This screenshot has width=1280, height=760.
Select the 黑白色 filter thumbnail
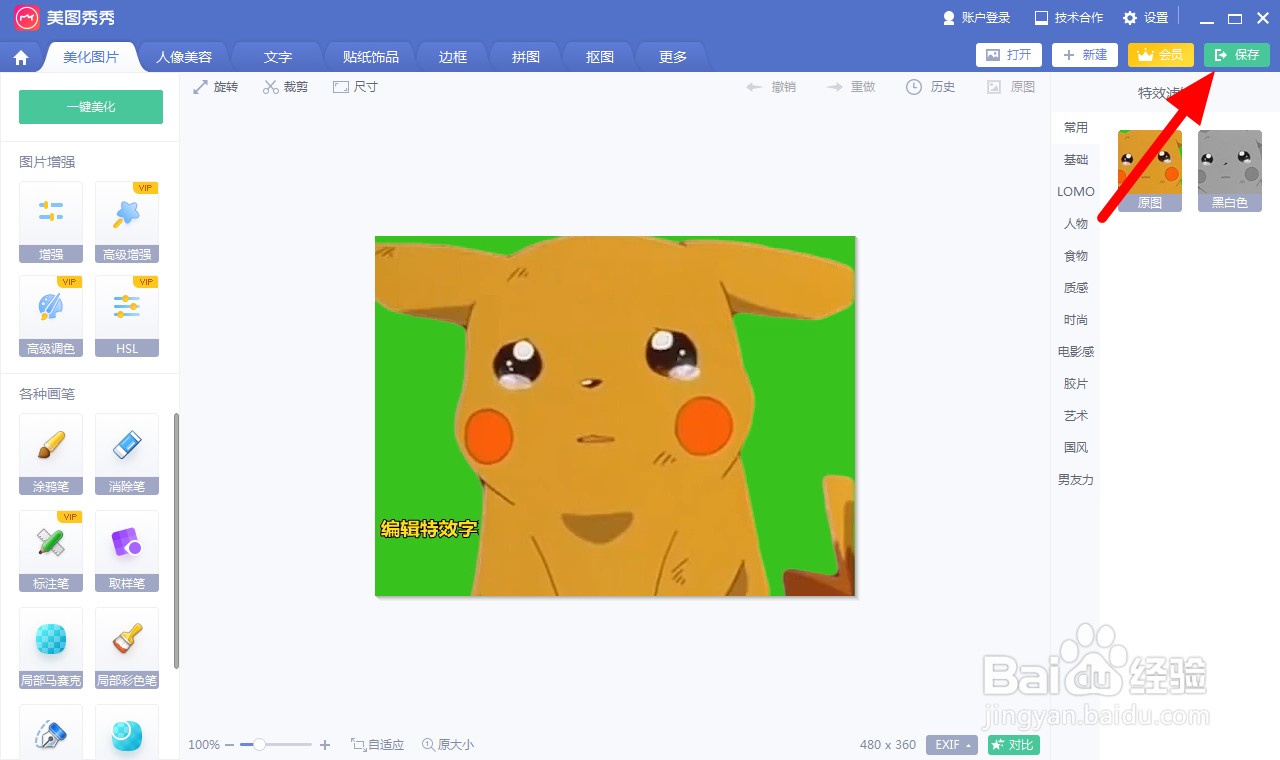(x=1230, y=171)
